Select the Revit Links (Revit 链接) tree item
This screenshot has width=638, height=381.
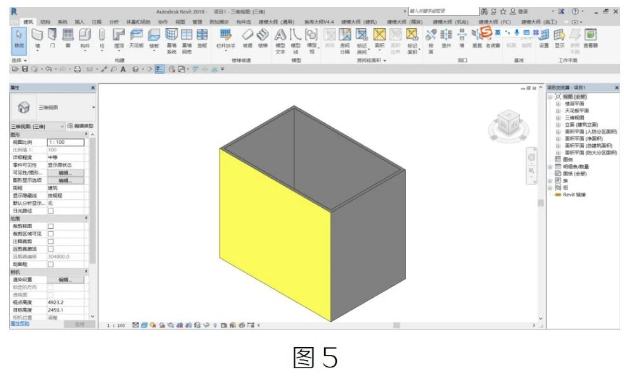tap(574, 195)
